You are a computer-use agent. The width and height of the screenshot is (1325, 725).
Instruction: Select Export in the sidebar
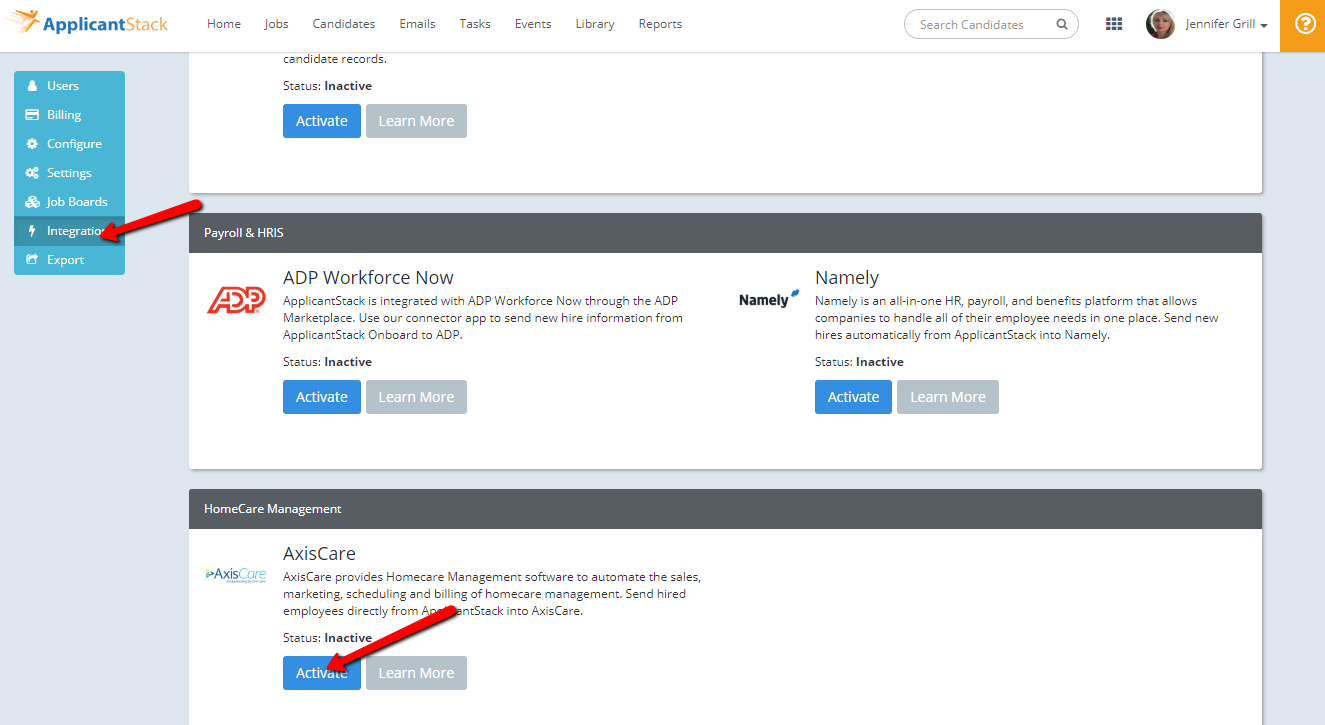65,260
